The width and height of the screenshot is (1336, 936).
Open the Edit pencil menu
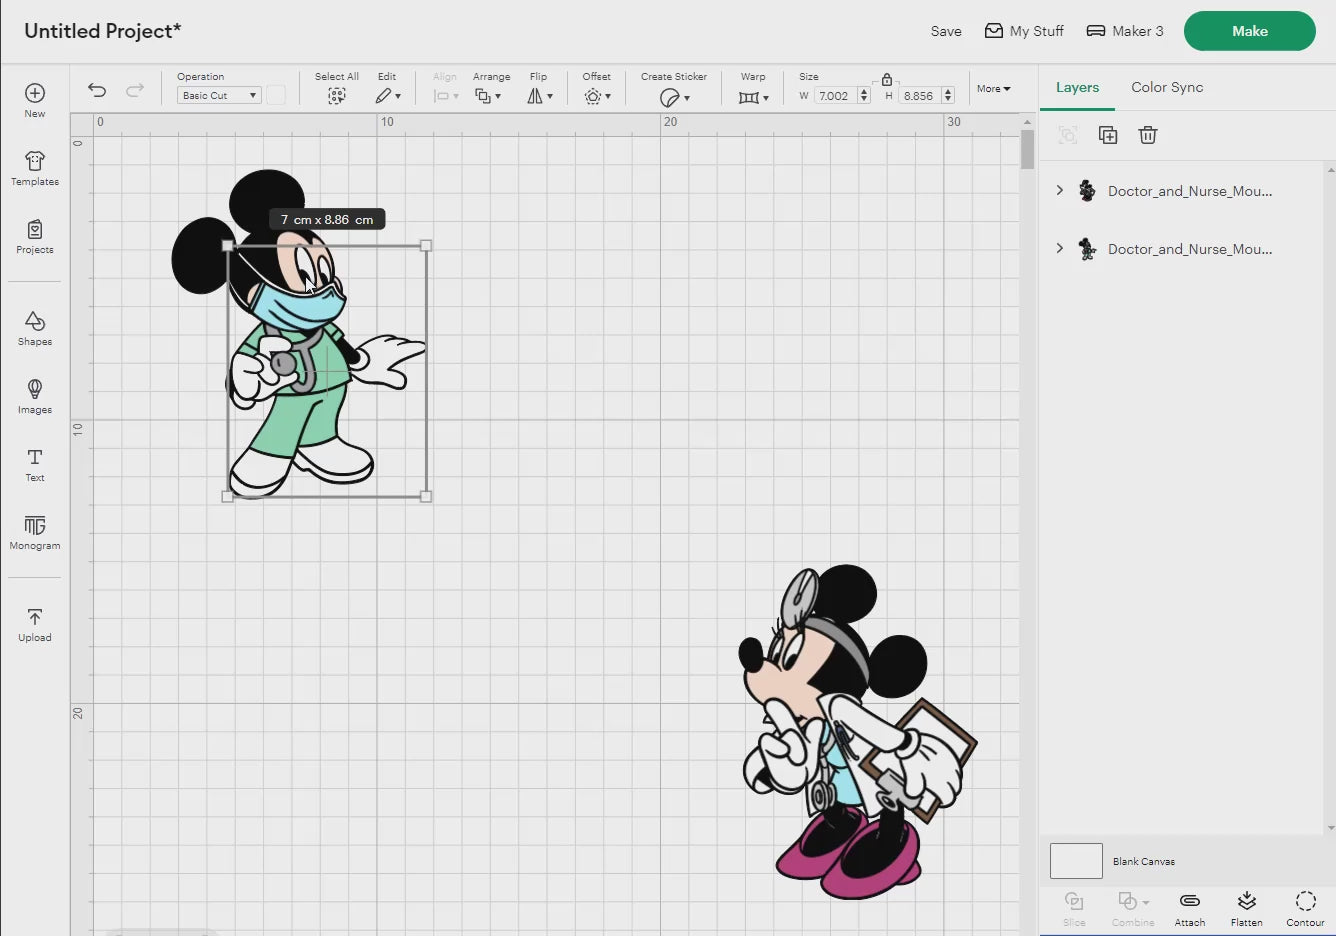[x=388, y=96]
